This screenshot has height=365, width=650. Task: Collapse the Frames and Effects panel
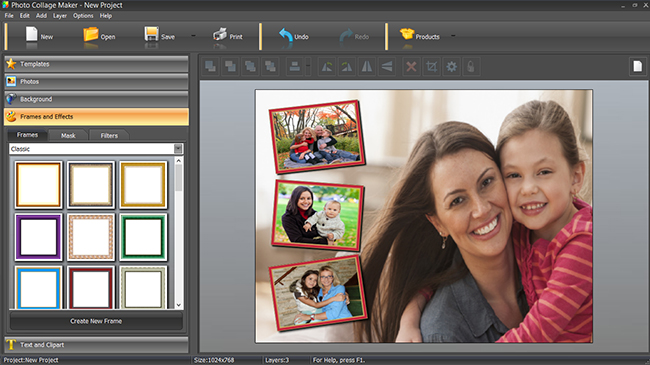(96, 117)
